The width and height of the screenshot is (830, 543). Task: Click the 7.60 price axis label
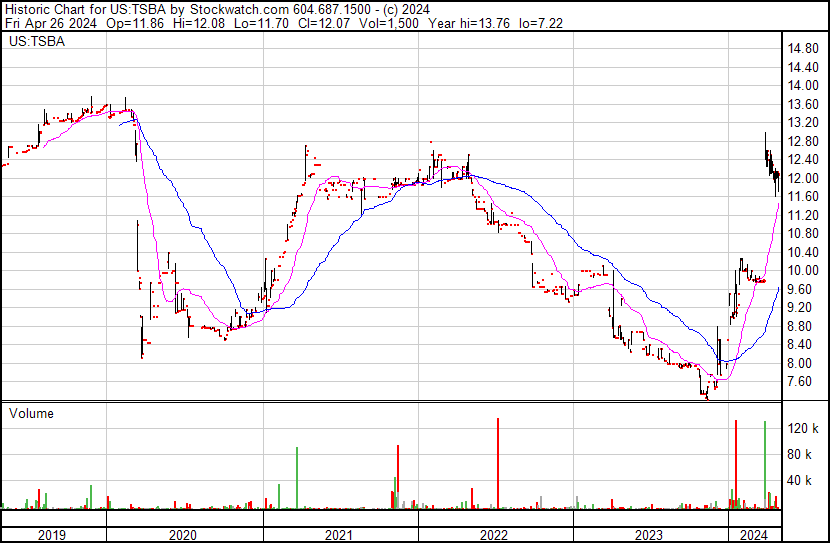[800, 382]
